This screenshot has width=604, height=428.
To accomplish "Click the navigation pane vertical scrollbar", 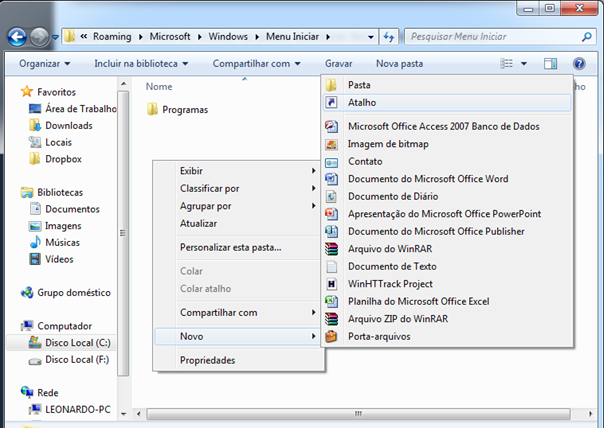I will coord(123,233).
